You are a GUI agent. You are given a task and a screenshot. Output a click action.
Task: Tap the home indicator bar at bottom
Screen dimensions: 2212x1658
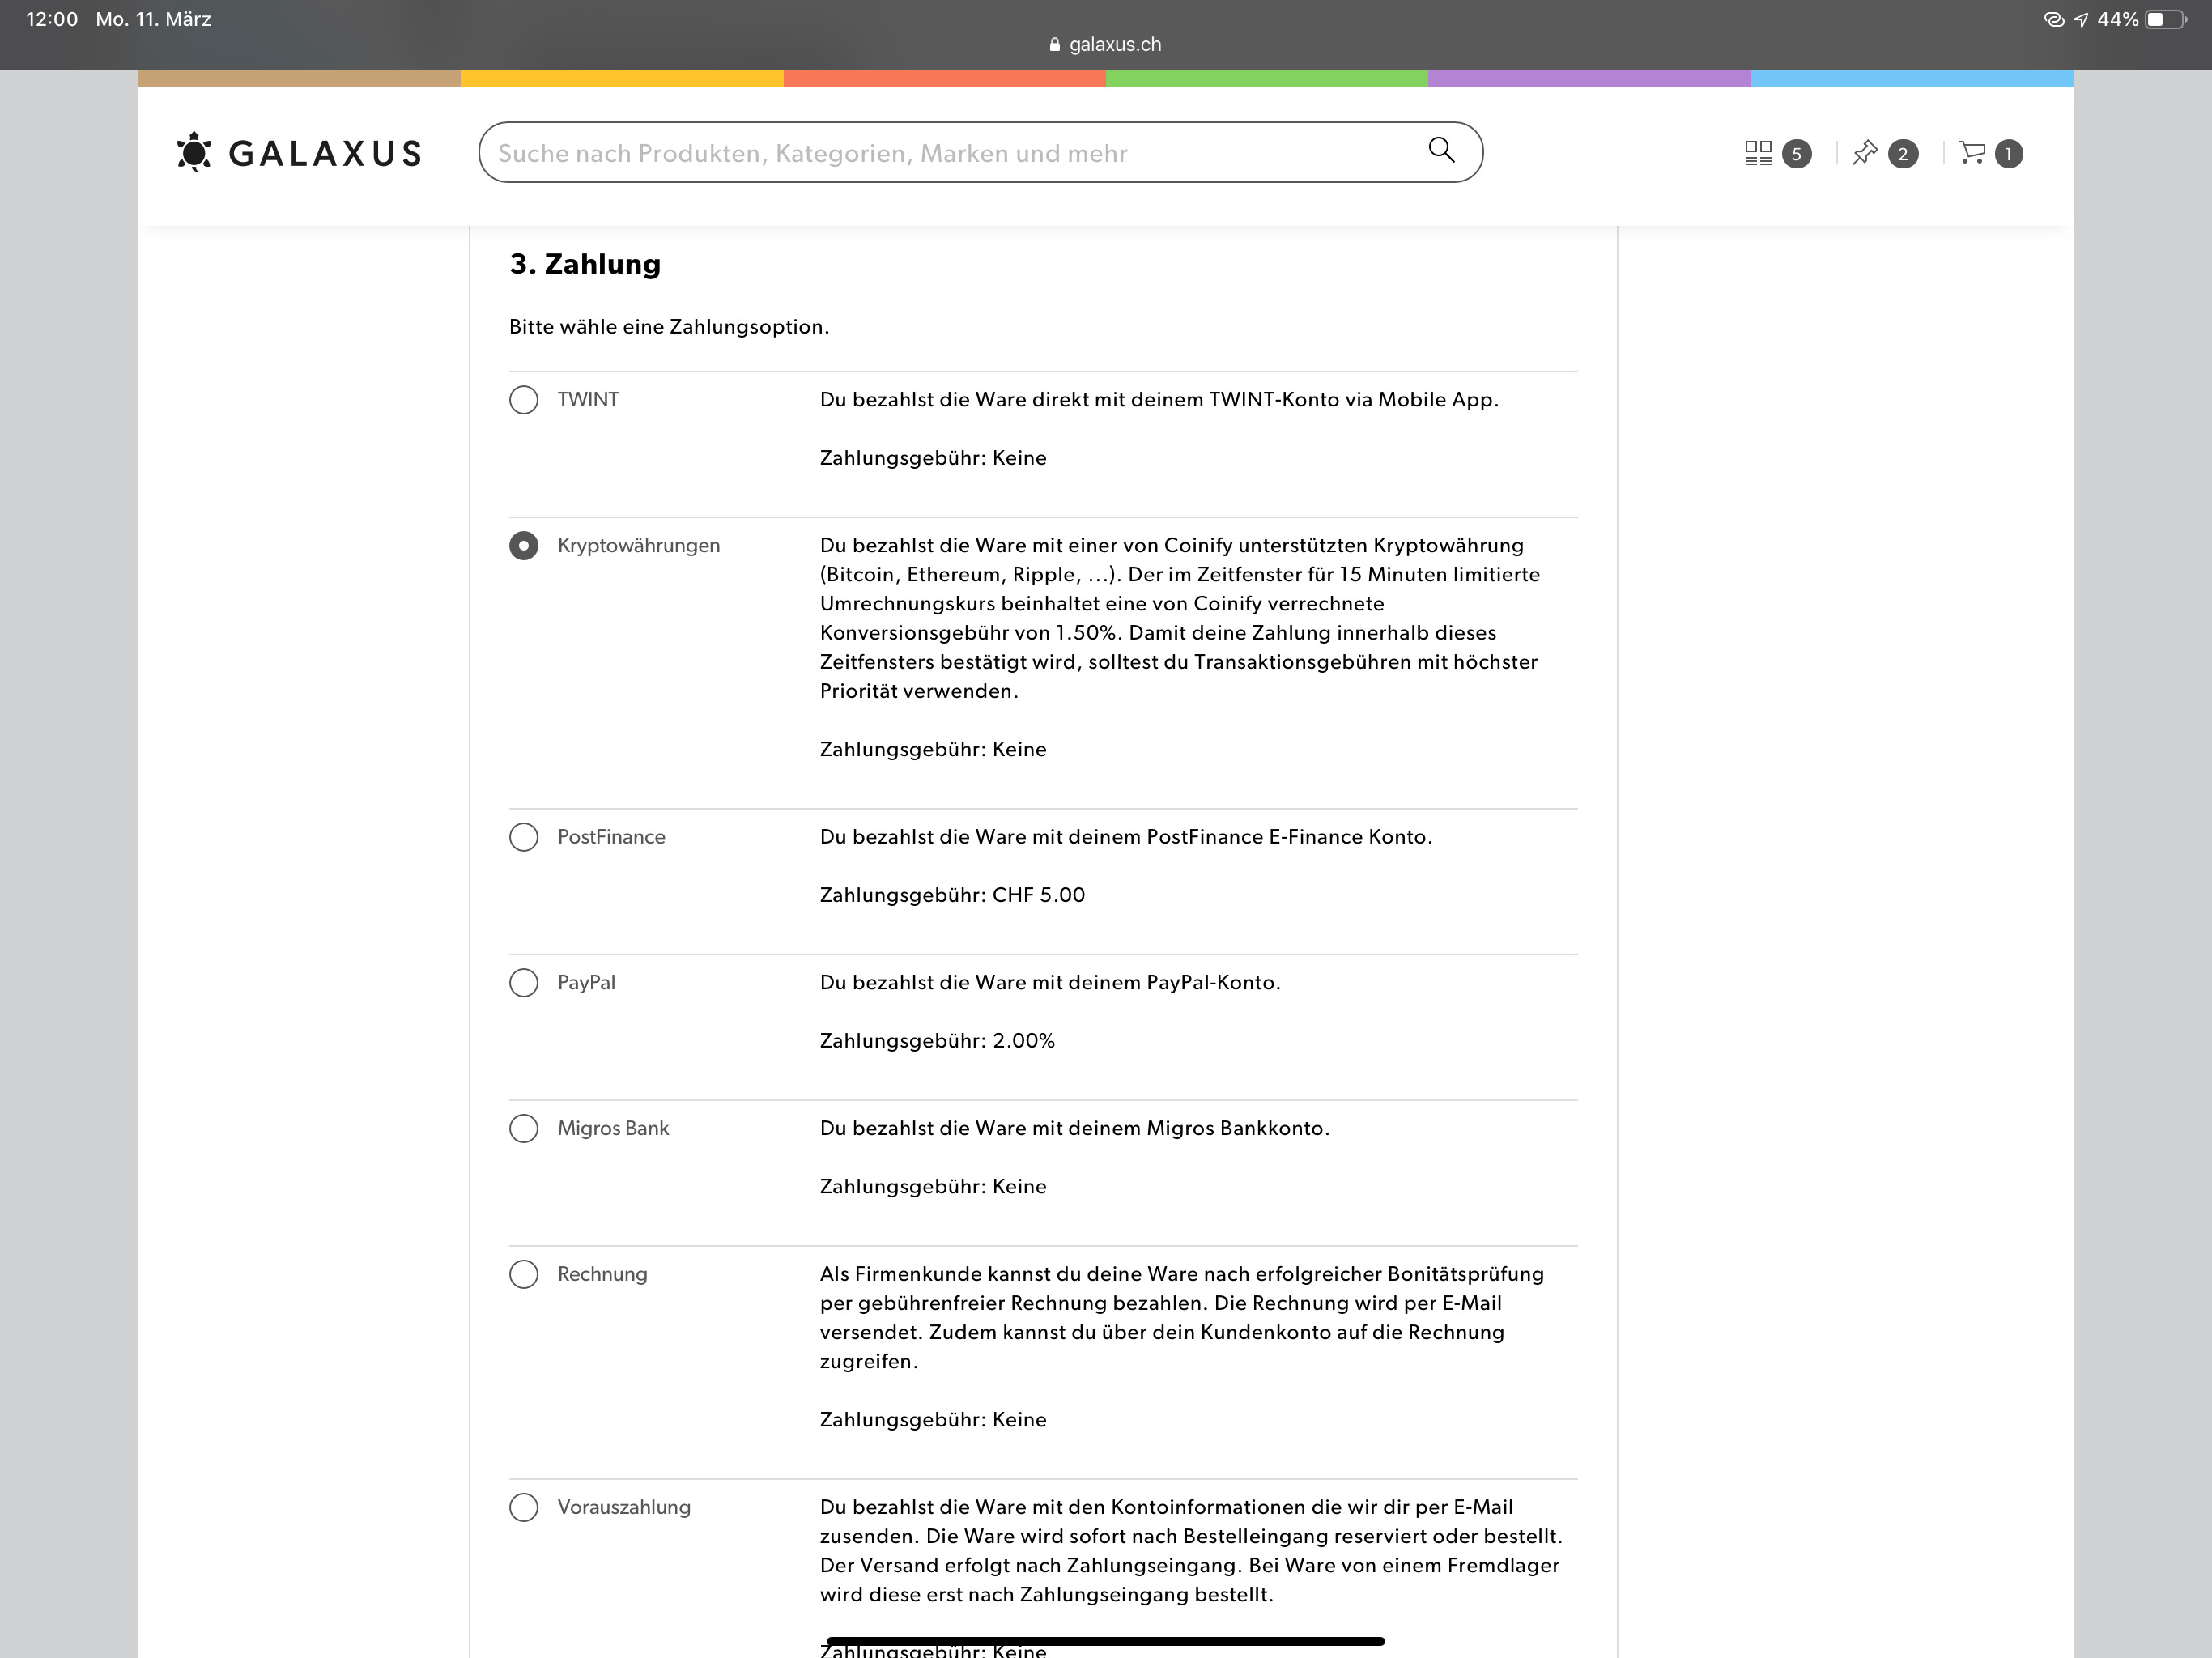[1105, 1641]
